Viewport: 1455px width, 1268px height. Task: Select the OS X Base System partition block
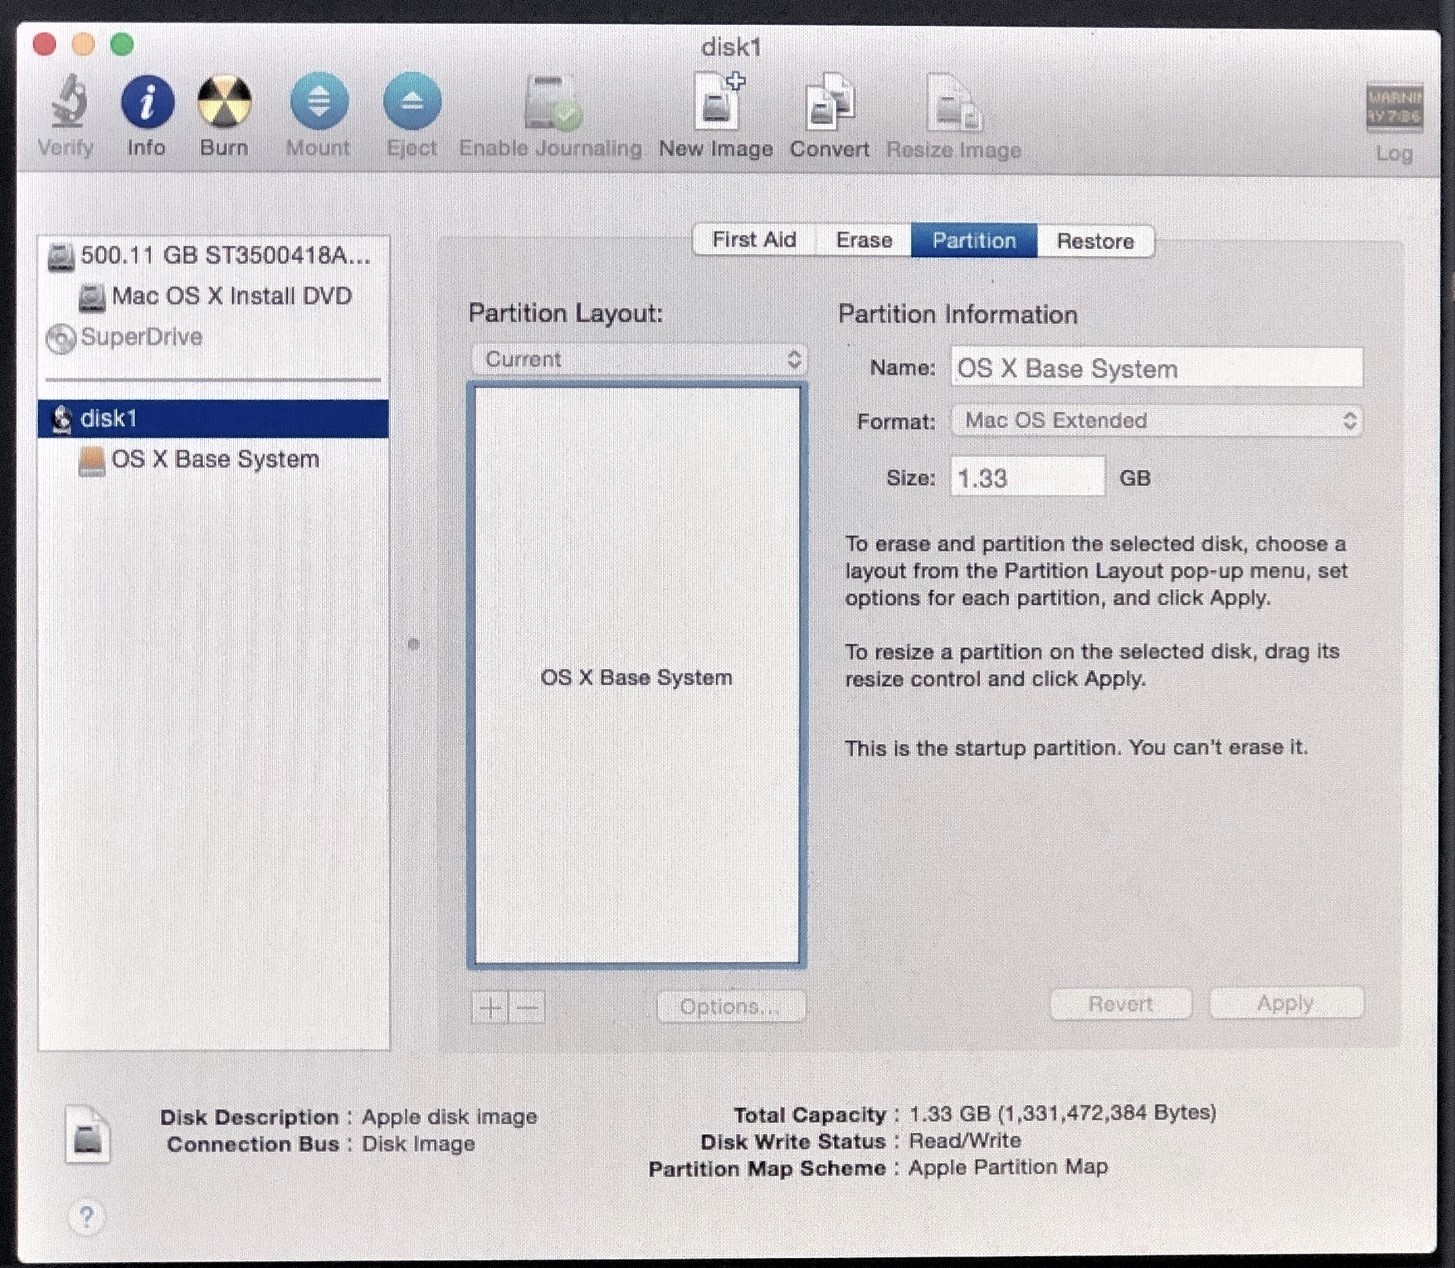pyautogui.click(x=637, y=676)
